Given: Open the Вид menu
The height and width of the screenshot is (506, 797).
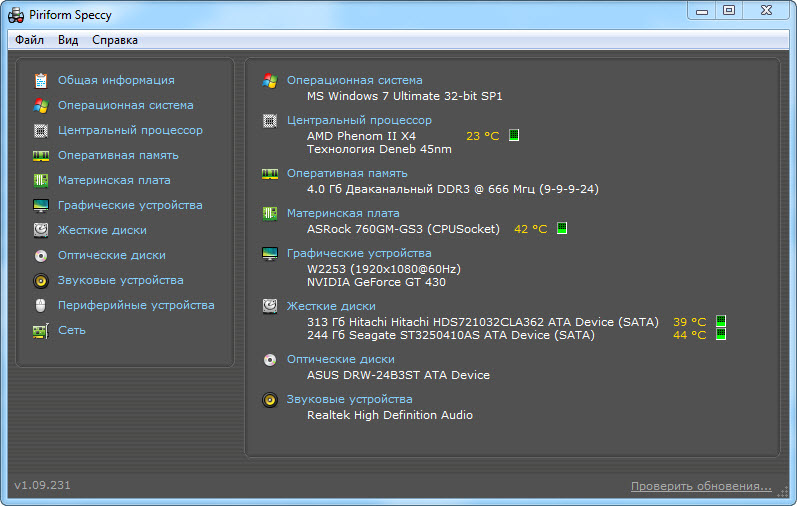Looking at the screenshot, I should coord(68,40).
